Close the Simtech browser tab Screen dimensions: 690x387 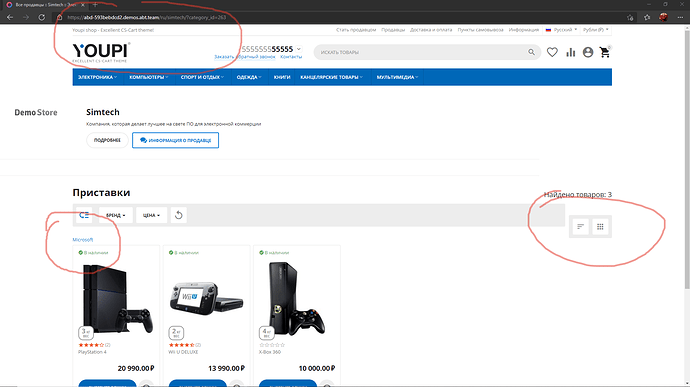pyautogui.click(x=83, y=5)
